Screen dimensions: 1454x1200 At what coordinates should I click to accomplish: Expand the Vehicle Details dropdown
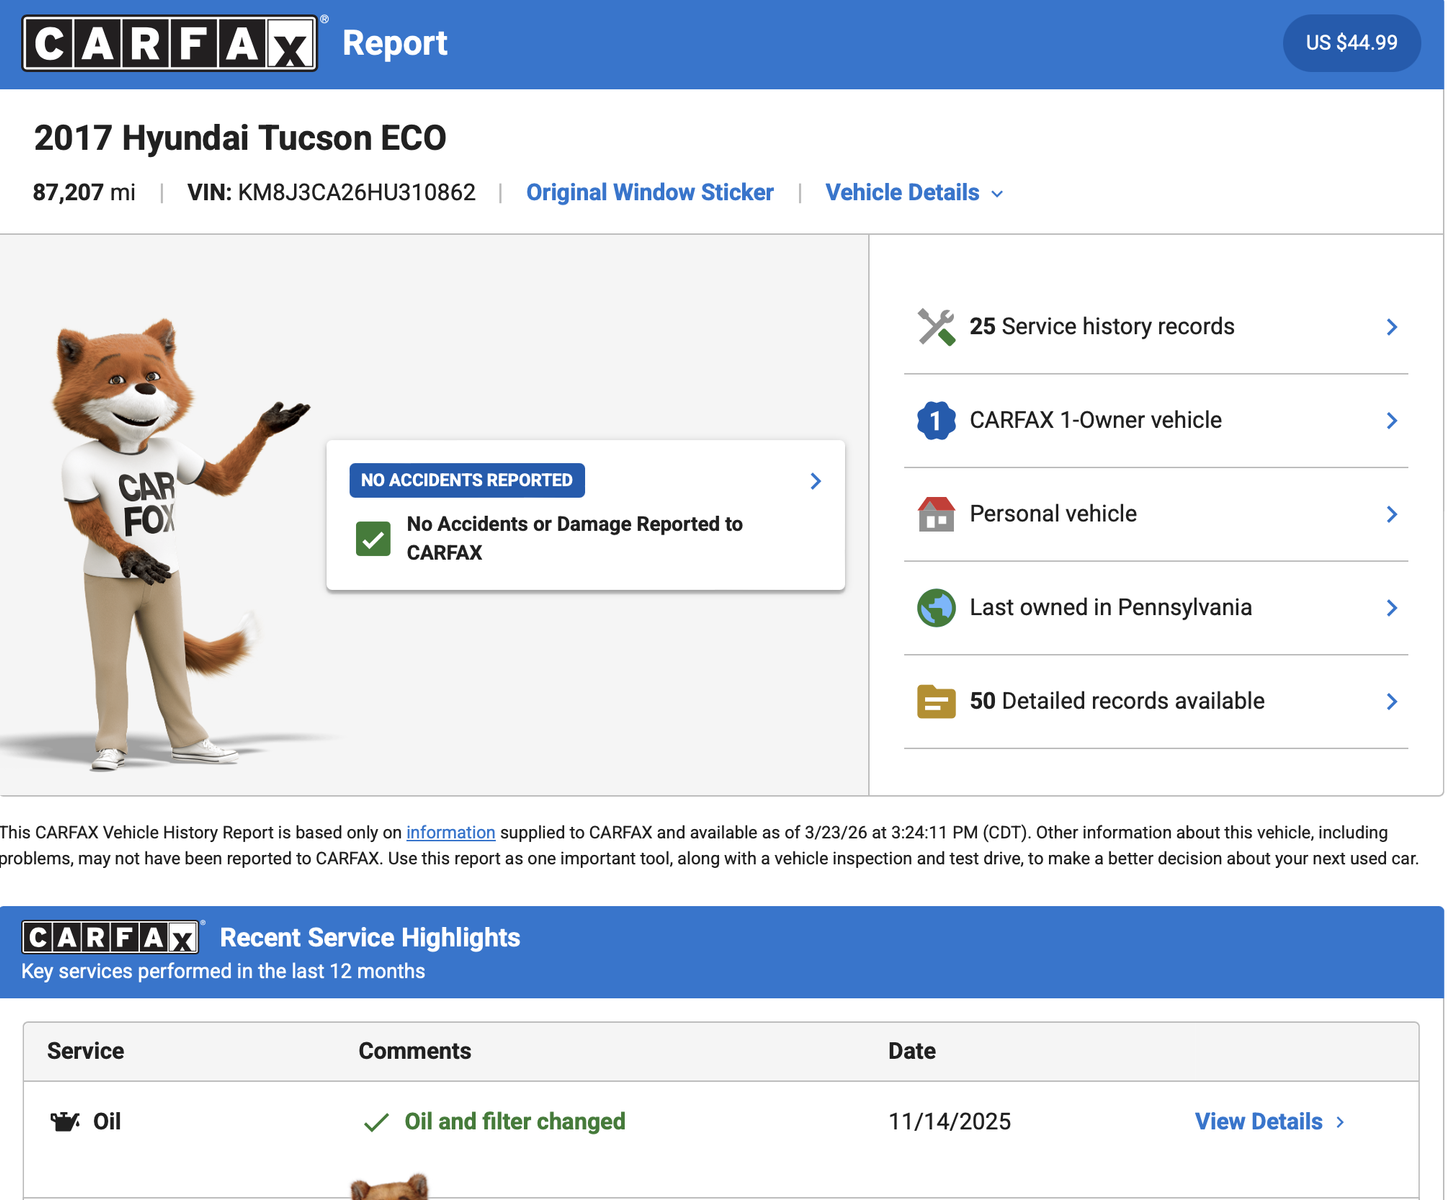coord(913,193)
